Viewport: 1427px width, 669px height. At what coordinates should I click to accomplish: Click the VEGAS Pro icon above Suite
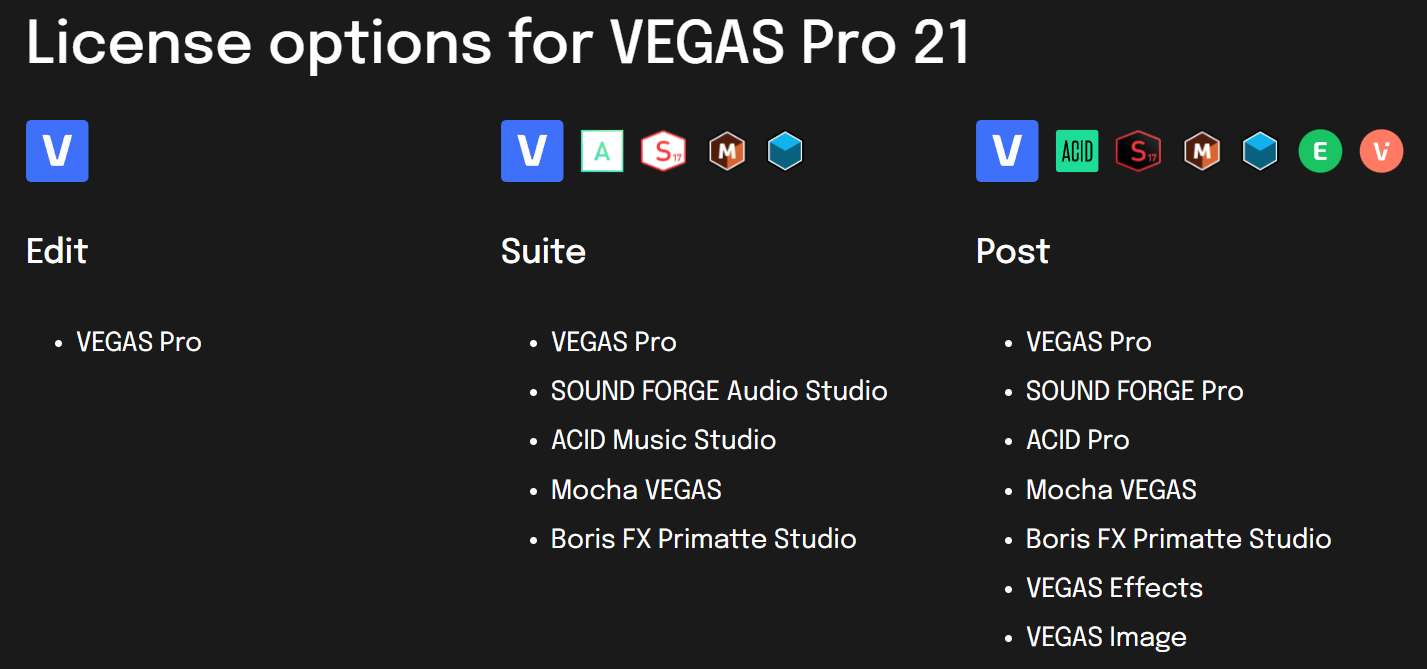coord(532,151)
